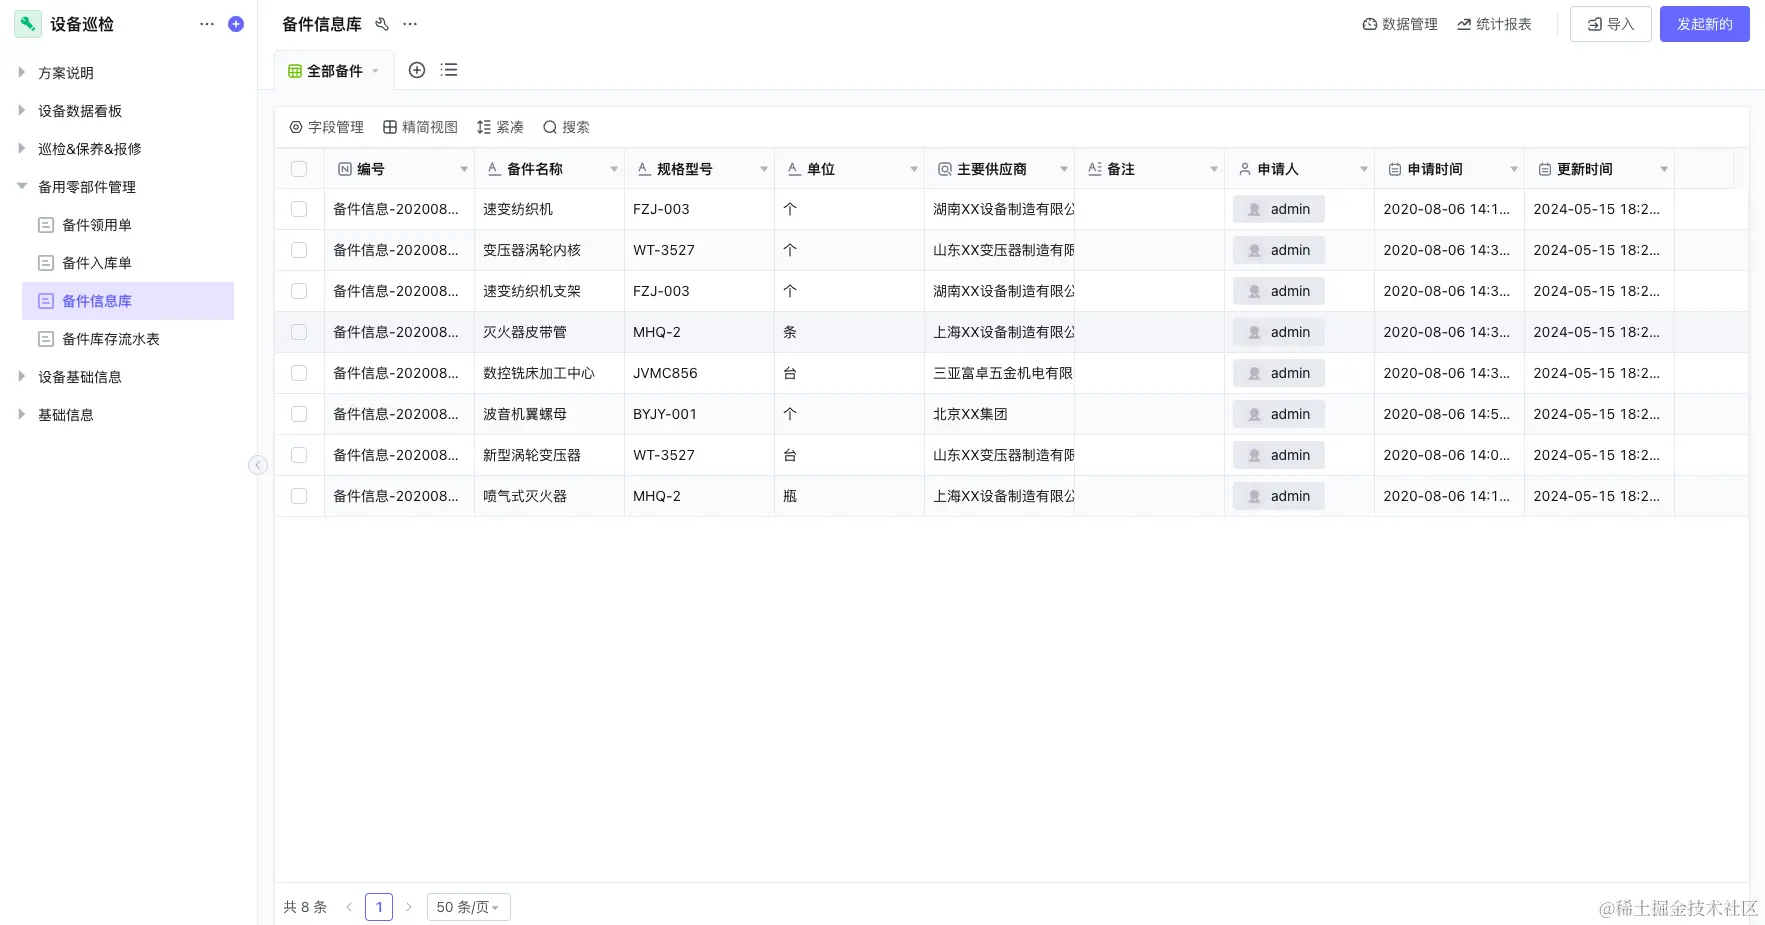Open the 单位 column dropdown arrow

(914, 169)
